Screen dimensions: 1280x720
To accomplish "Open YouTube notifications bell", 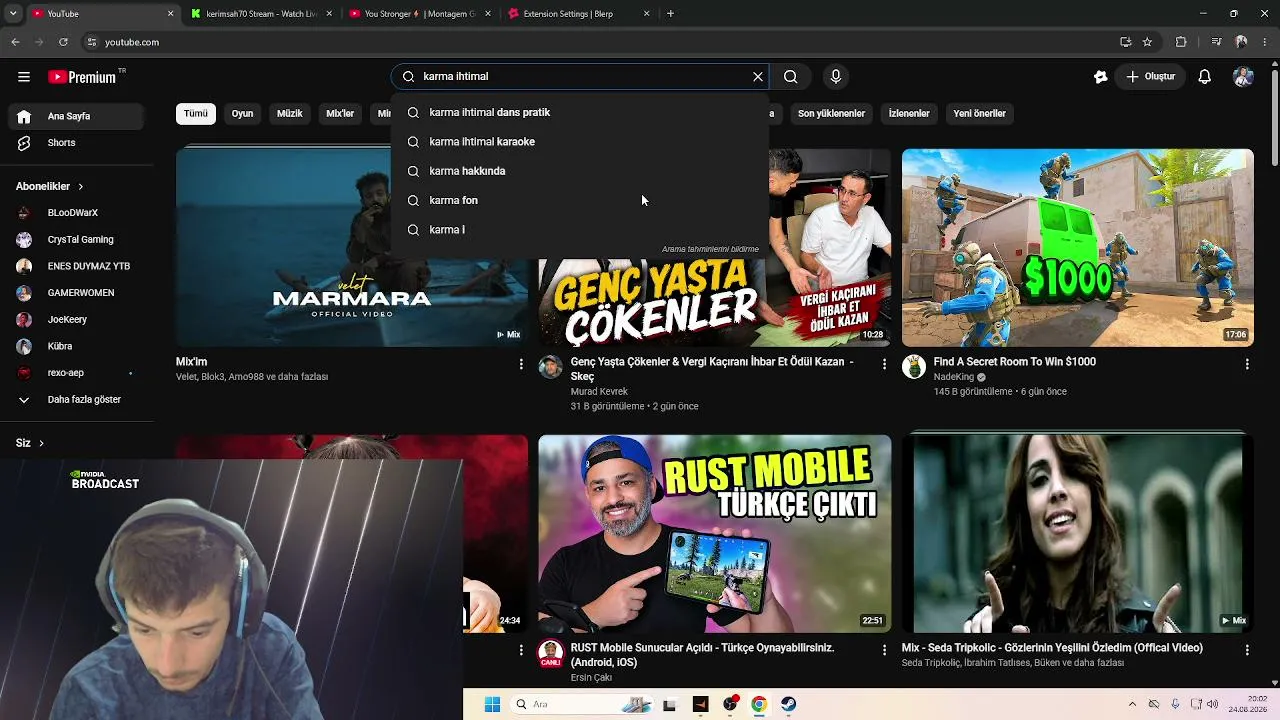I will tap(1205, 77).
